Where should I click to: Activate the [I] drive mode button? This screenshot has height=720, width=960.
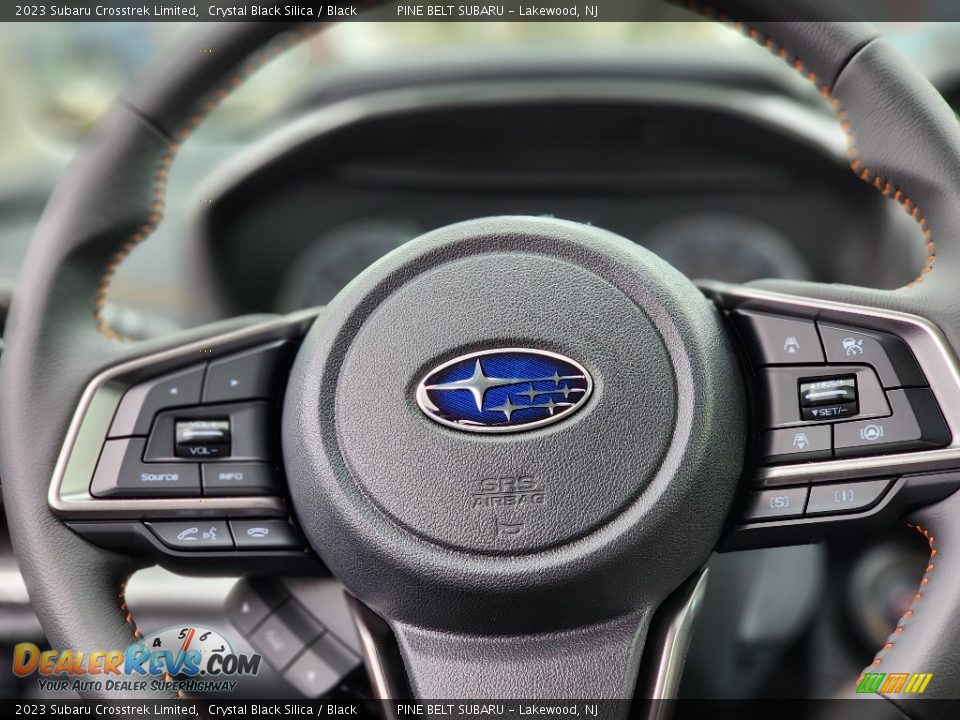(x=845, y=495)
